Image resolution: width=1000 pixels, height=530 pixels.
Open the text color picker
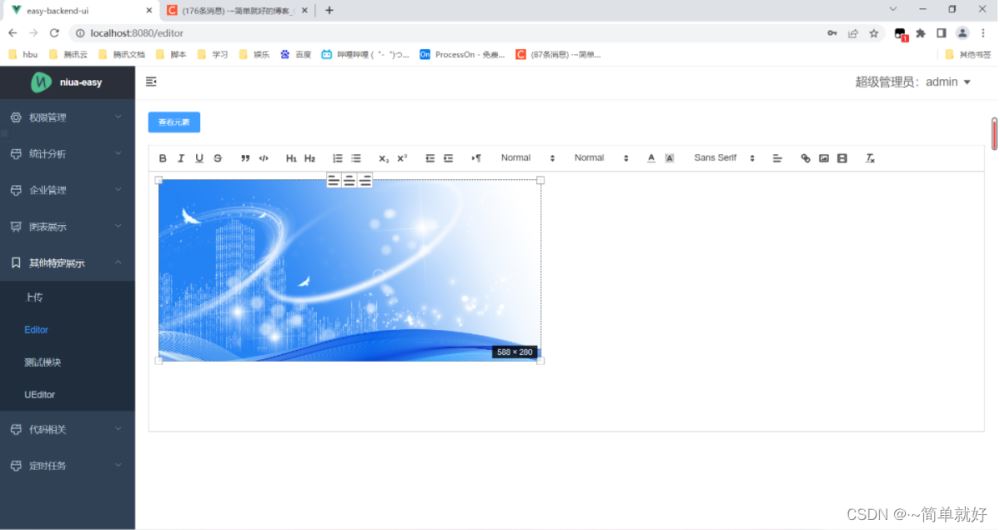(651, 158)
